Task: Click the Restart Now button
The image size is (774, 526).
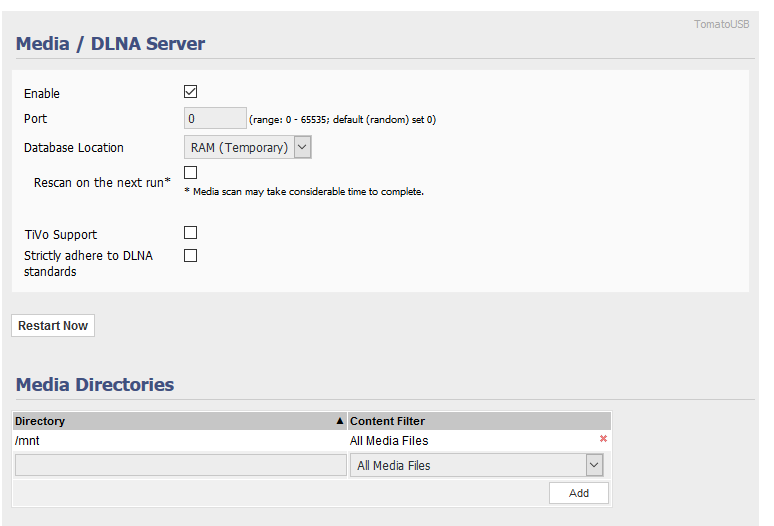Action: (x=53, y=326)
